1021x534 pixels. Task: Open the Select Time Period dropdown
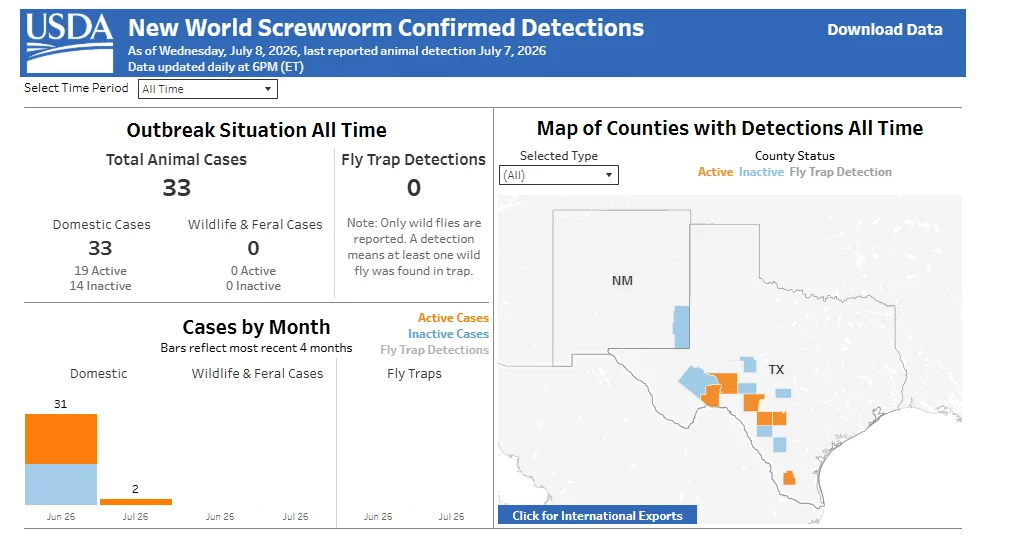(x=208, y=89)
